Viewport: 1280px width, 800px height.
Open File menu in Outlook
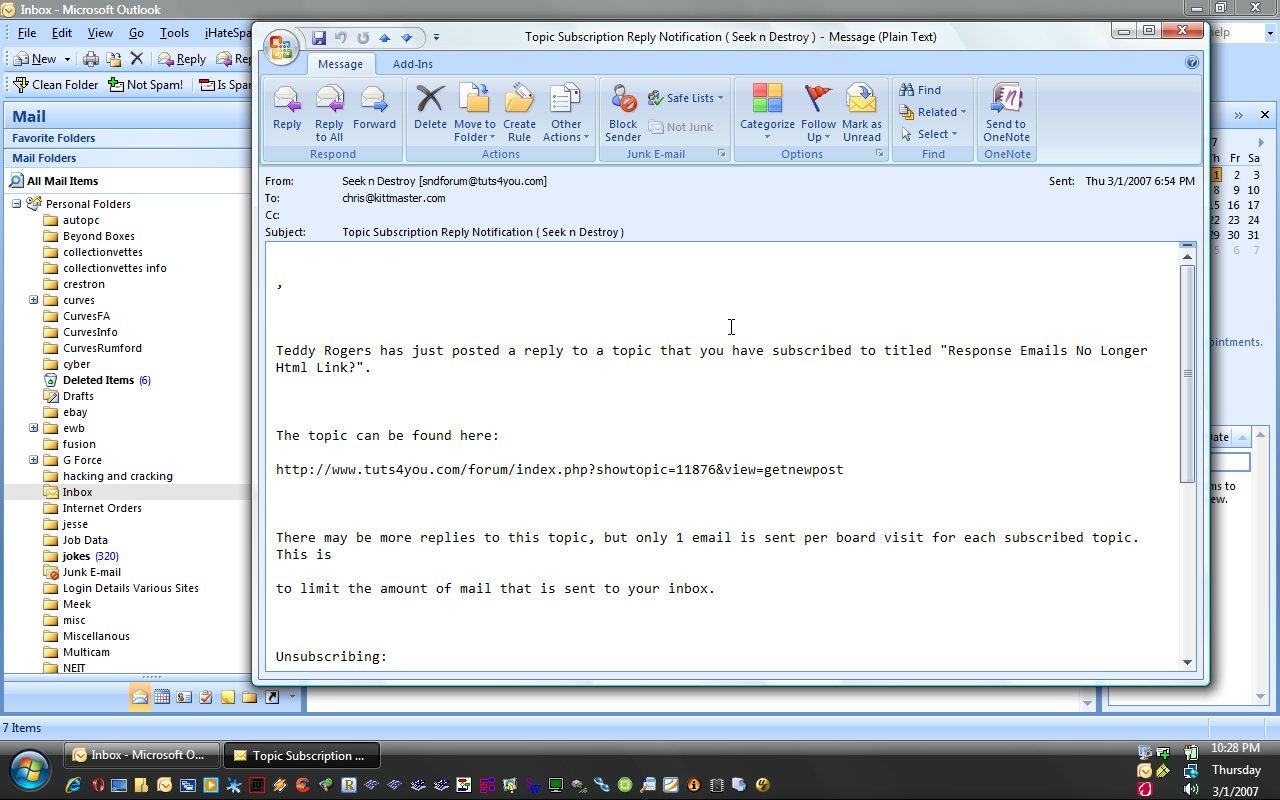[26, 33]
